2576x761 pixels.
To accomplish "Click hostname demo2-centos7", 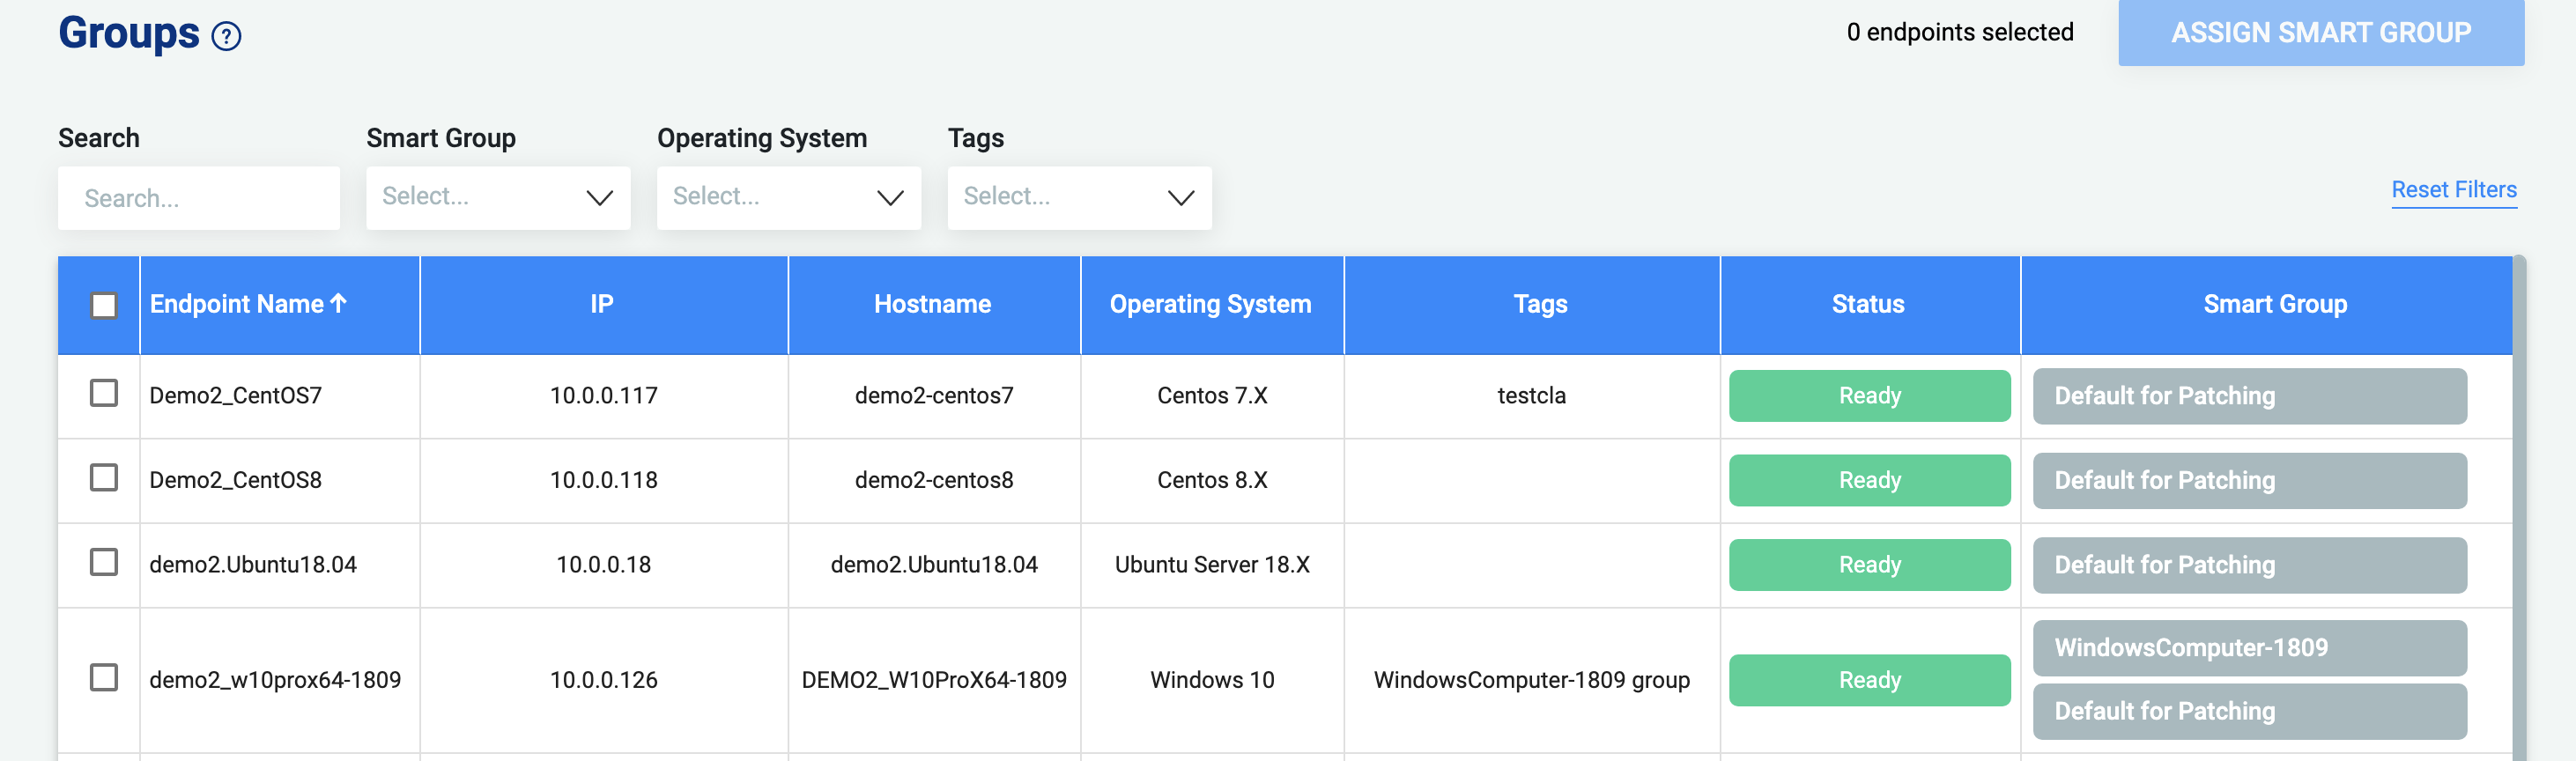I will coord(933,396).
